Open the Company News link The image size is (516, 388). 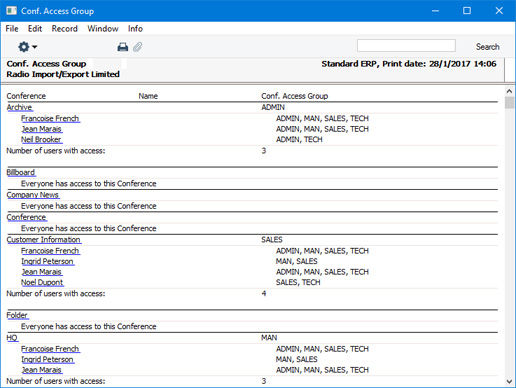coord(33,195)
